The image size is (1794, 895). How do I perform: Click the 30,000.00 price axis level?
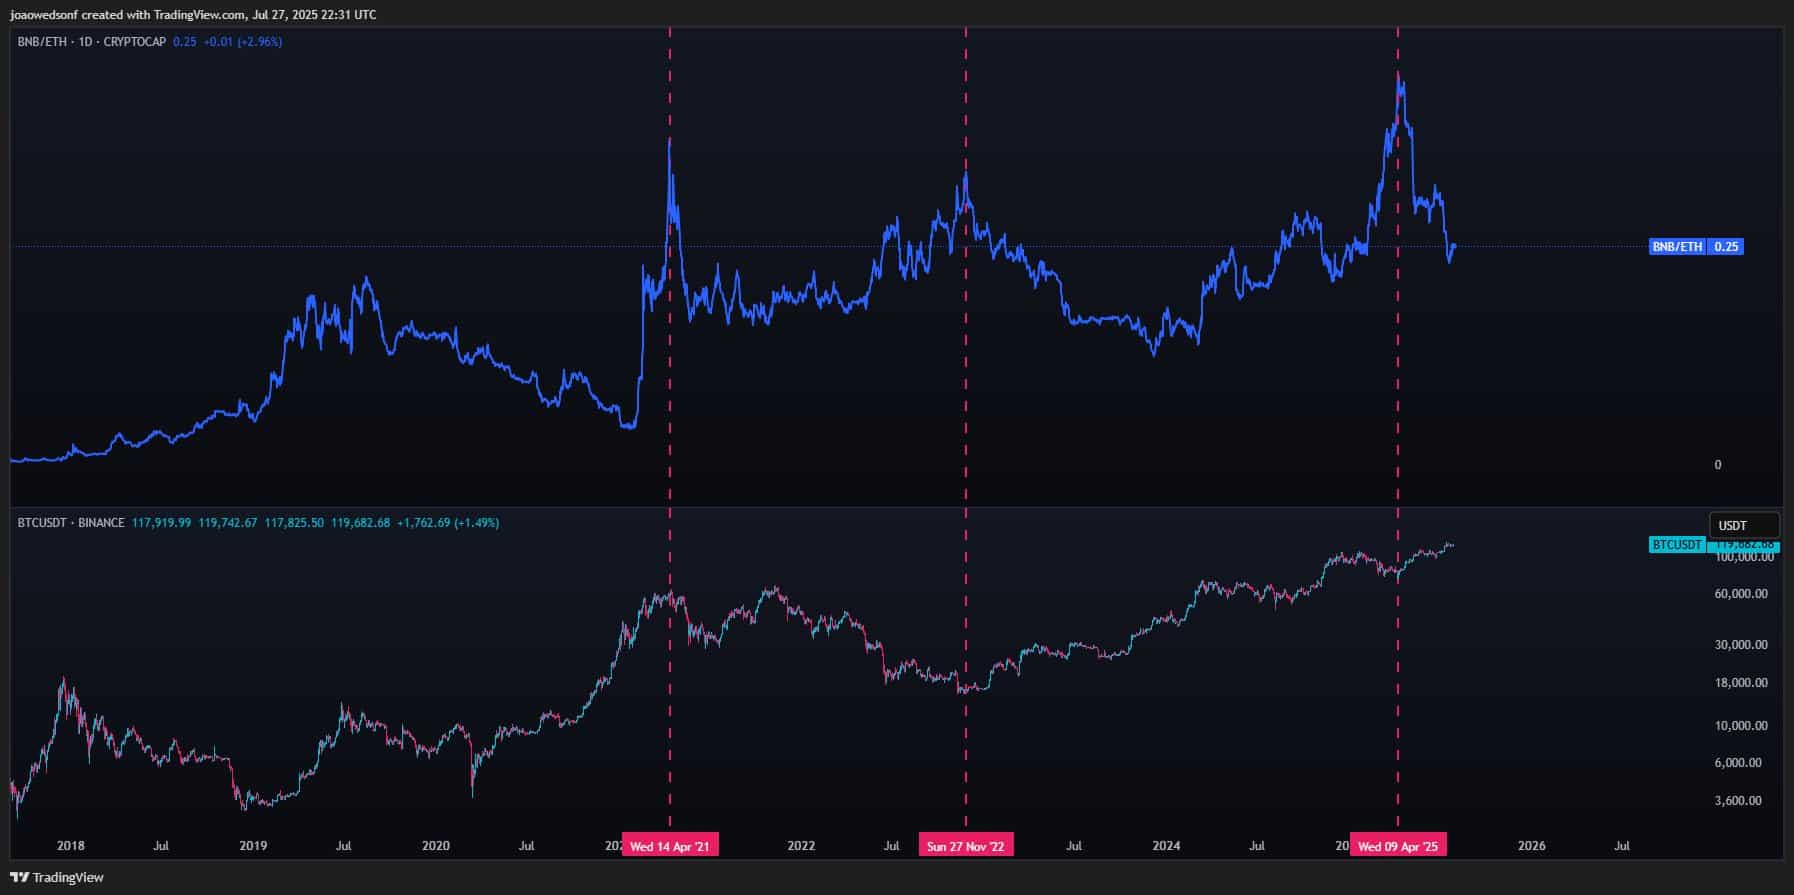coord(1741,645)
